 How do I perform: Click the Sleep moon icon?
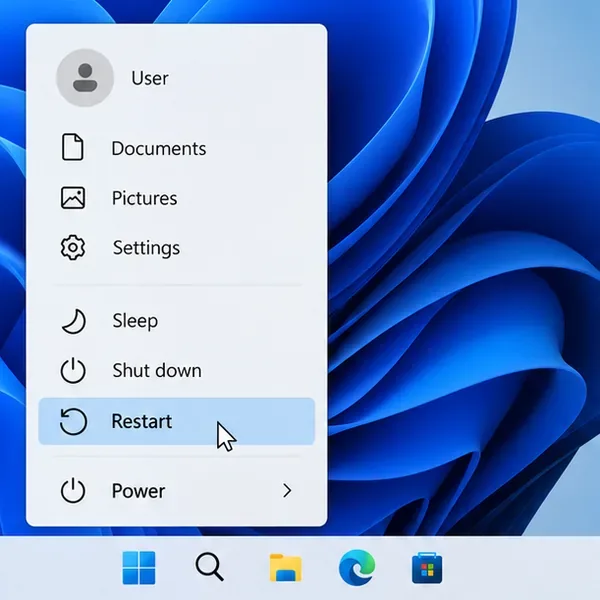(x=74, y=321)
